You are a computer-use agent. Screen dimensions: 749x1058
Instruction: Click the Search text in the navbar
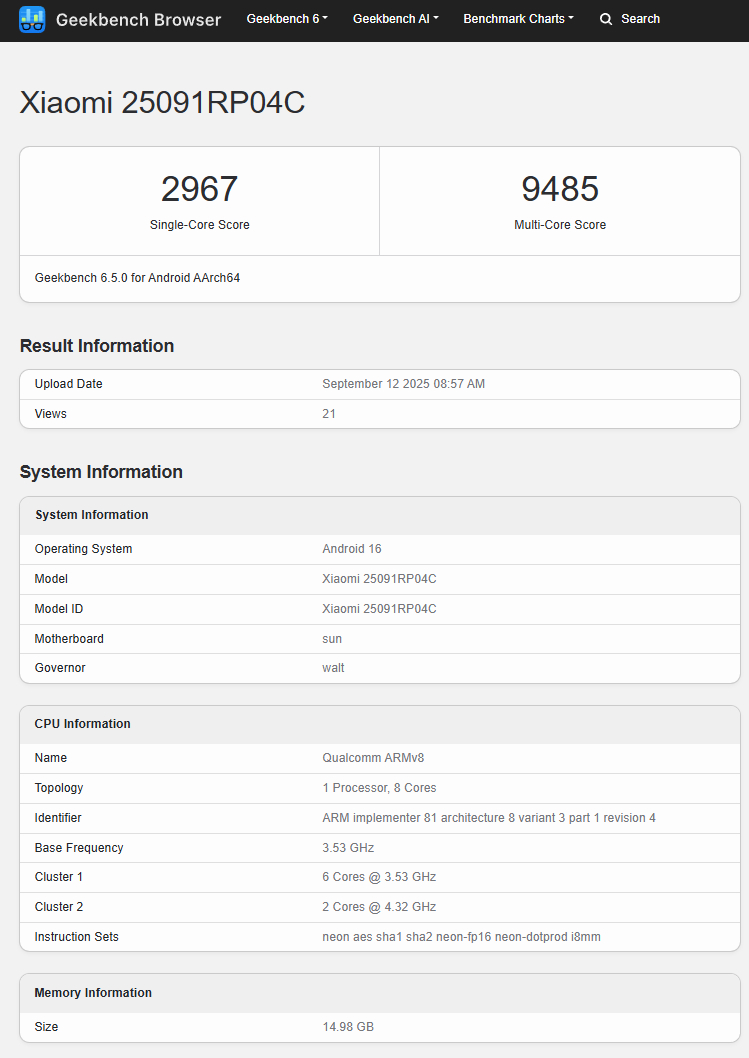coord(640,19)
